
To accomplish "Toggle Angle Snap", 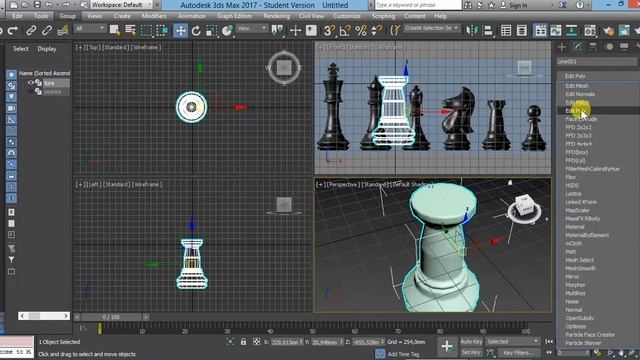I will pos(345,31).
